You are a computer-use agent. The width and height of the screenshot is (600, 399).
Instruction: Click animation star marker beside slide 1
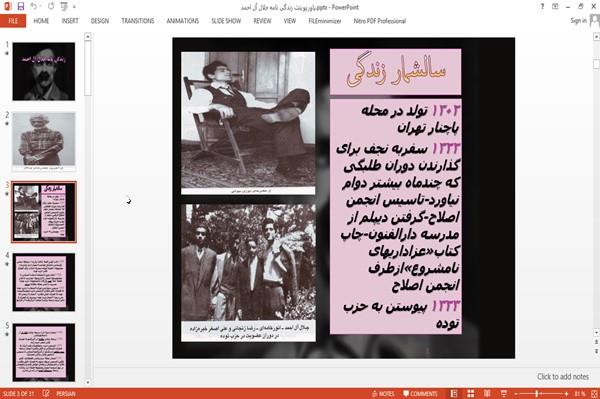pos(7,53)
